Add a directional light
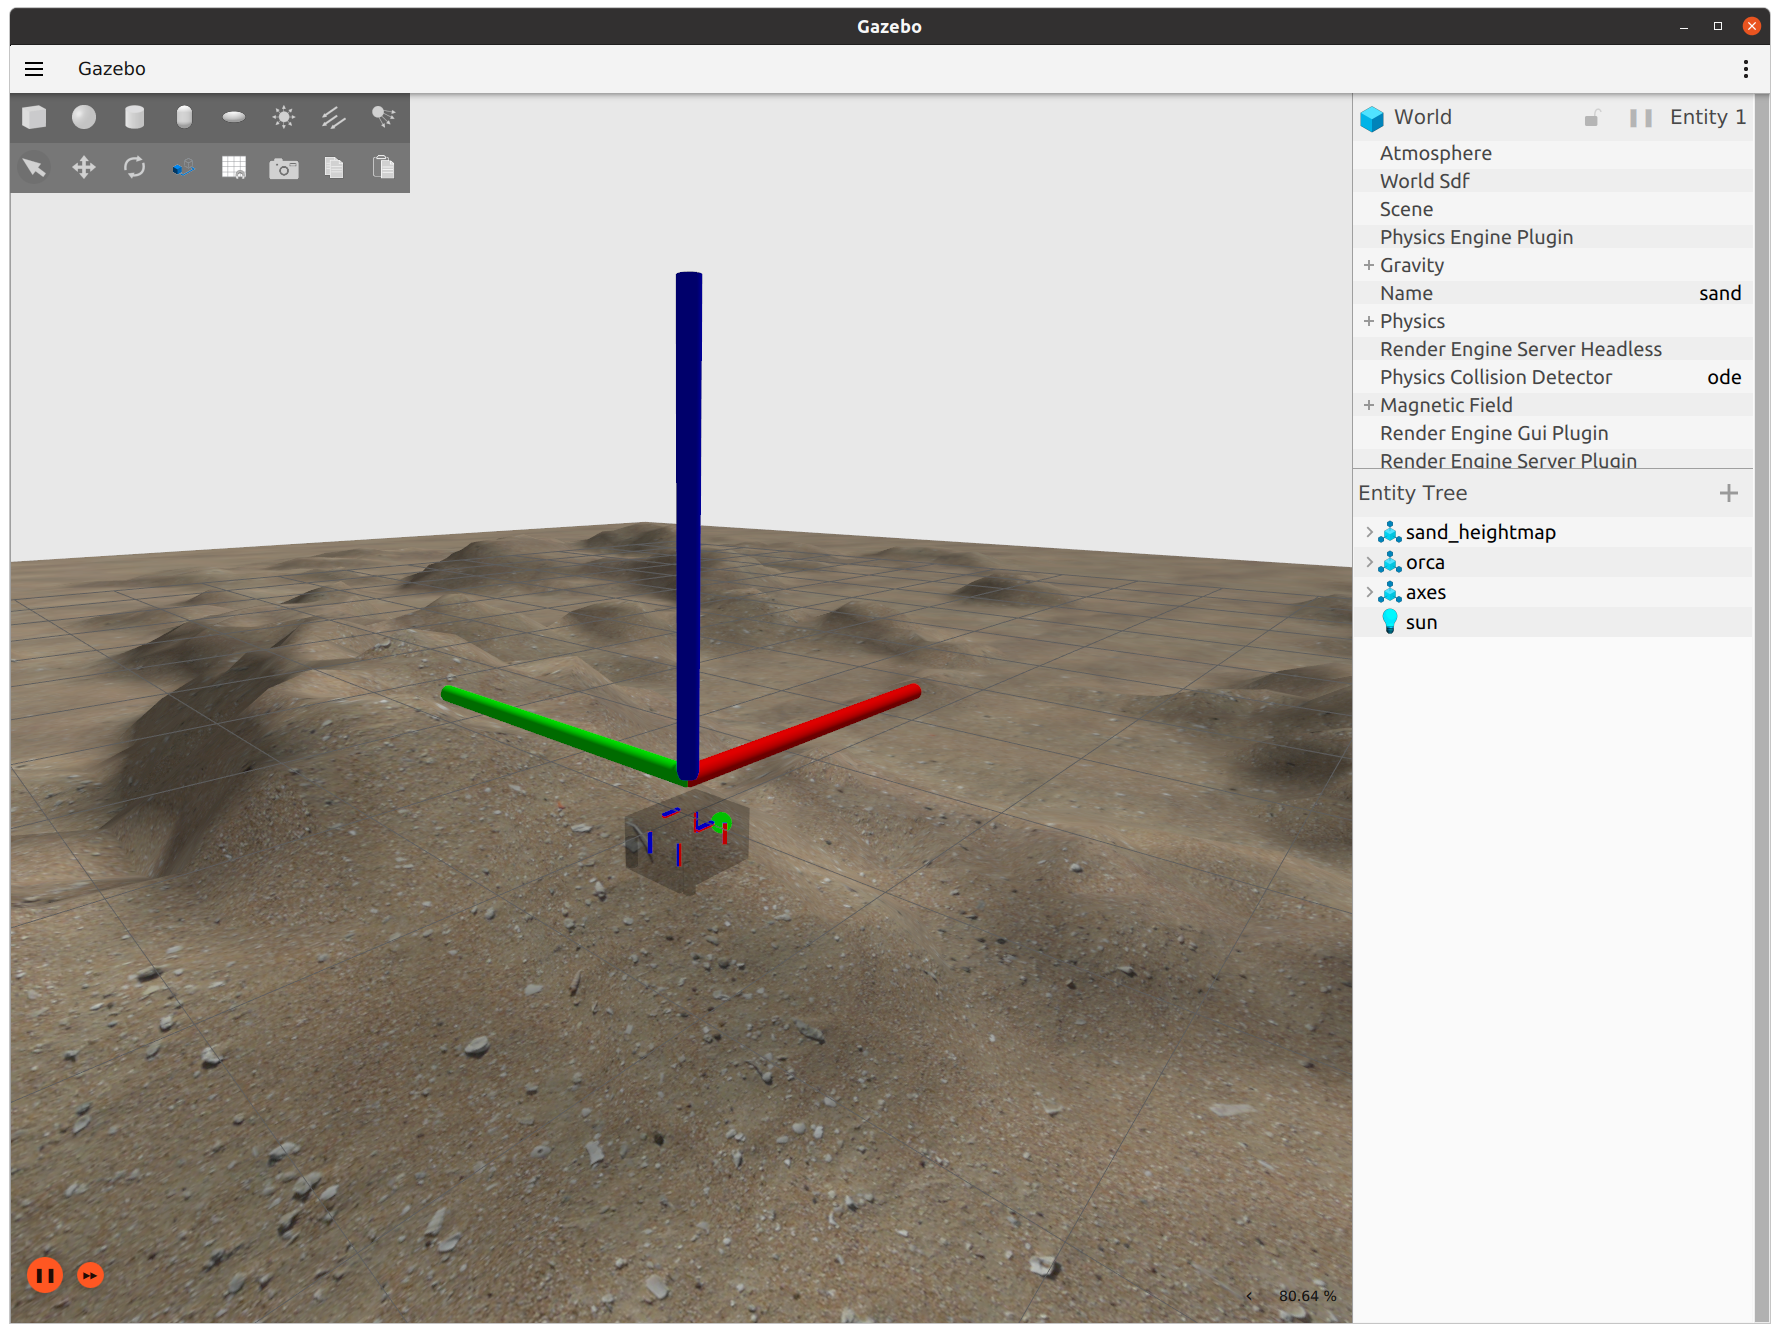Image resolution: width=1780 pixels, height=1333 pixels. click(334, 118)
